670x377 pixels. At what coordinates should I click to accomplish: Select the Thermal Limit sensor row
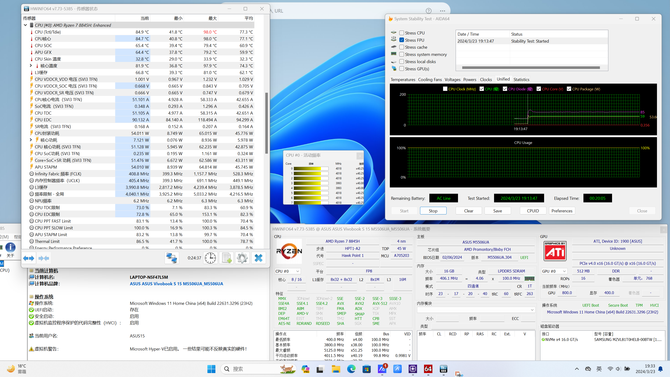coord(138,242)
